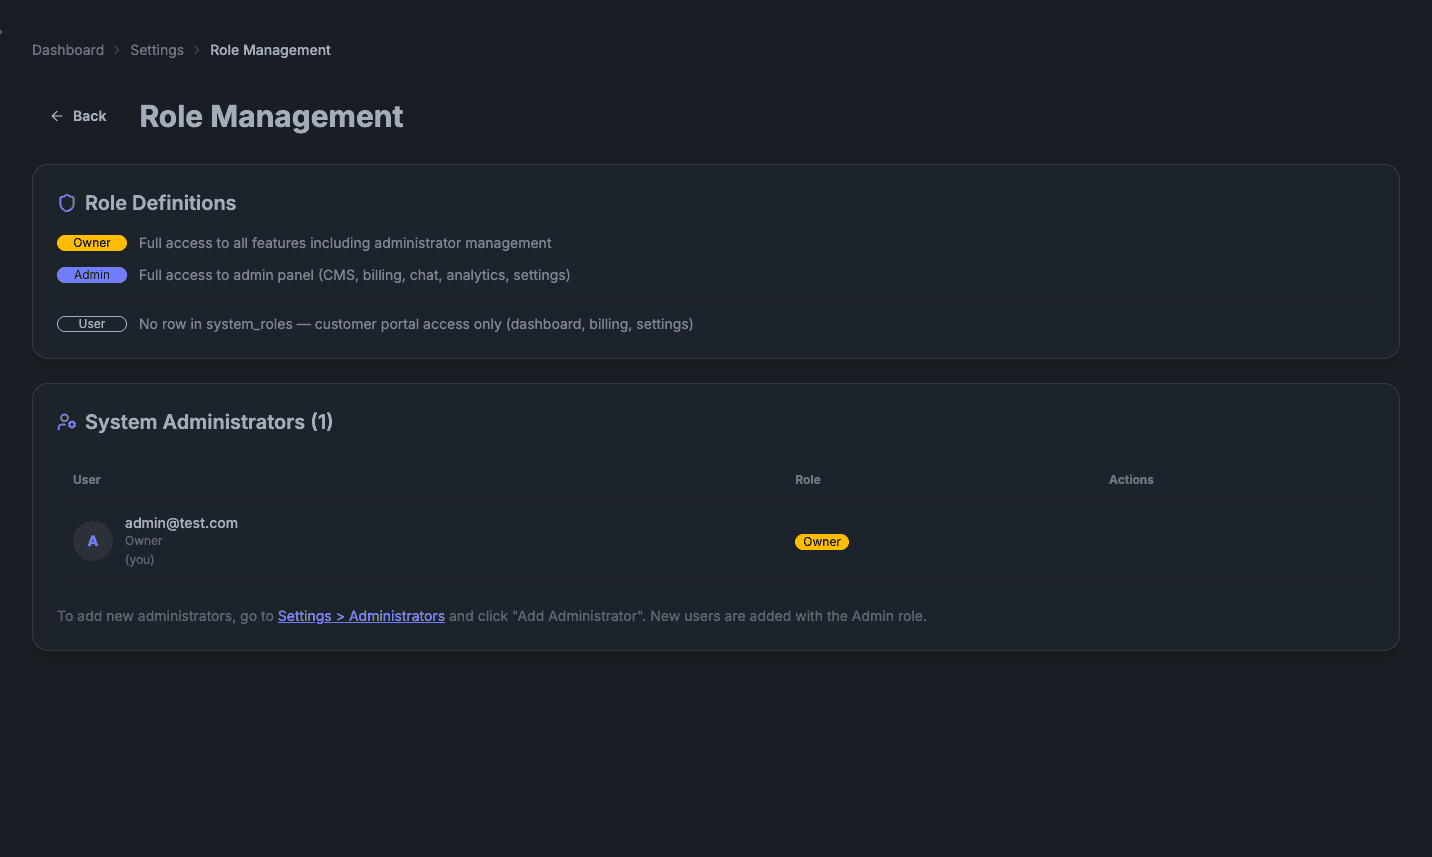Click the administrators icon beside System Administrators heading
The height and width of the screenshot is (857, 1432).
pos(66,421)
